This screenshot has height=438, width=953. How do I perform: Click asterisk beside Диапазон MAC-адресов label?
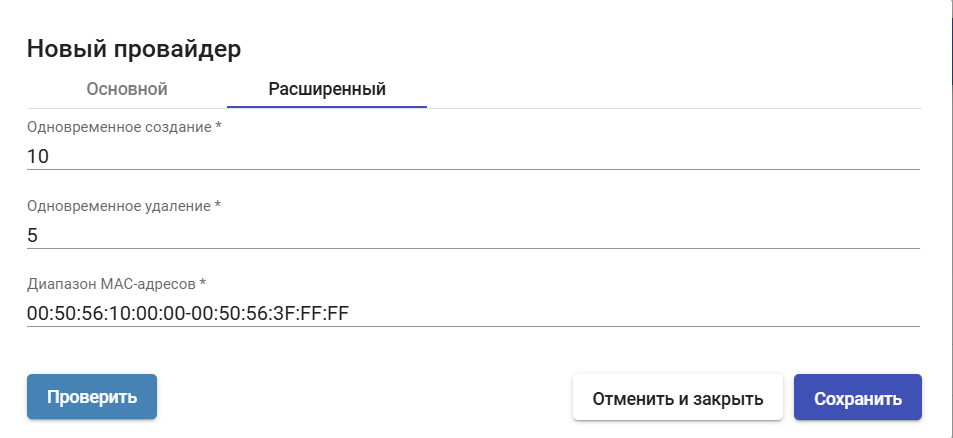203,283
